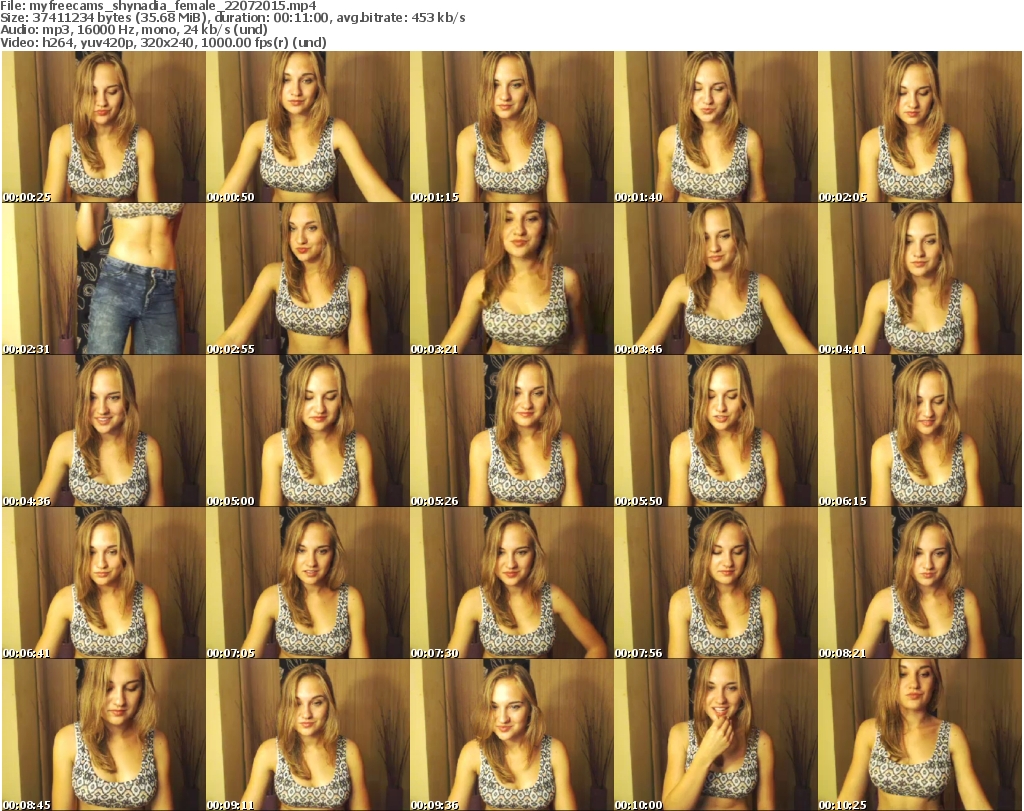Select the thumbnail stamped 00:00:25

[104, 127]
